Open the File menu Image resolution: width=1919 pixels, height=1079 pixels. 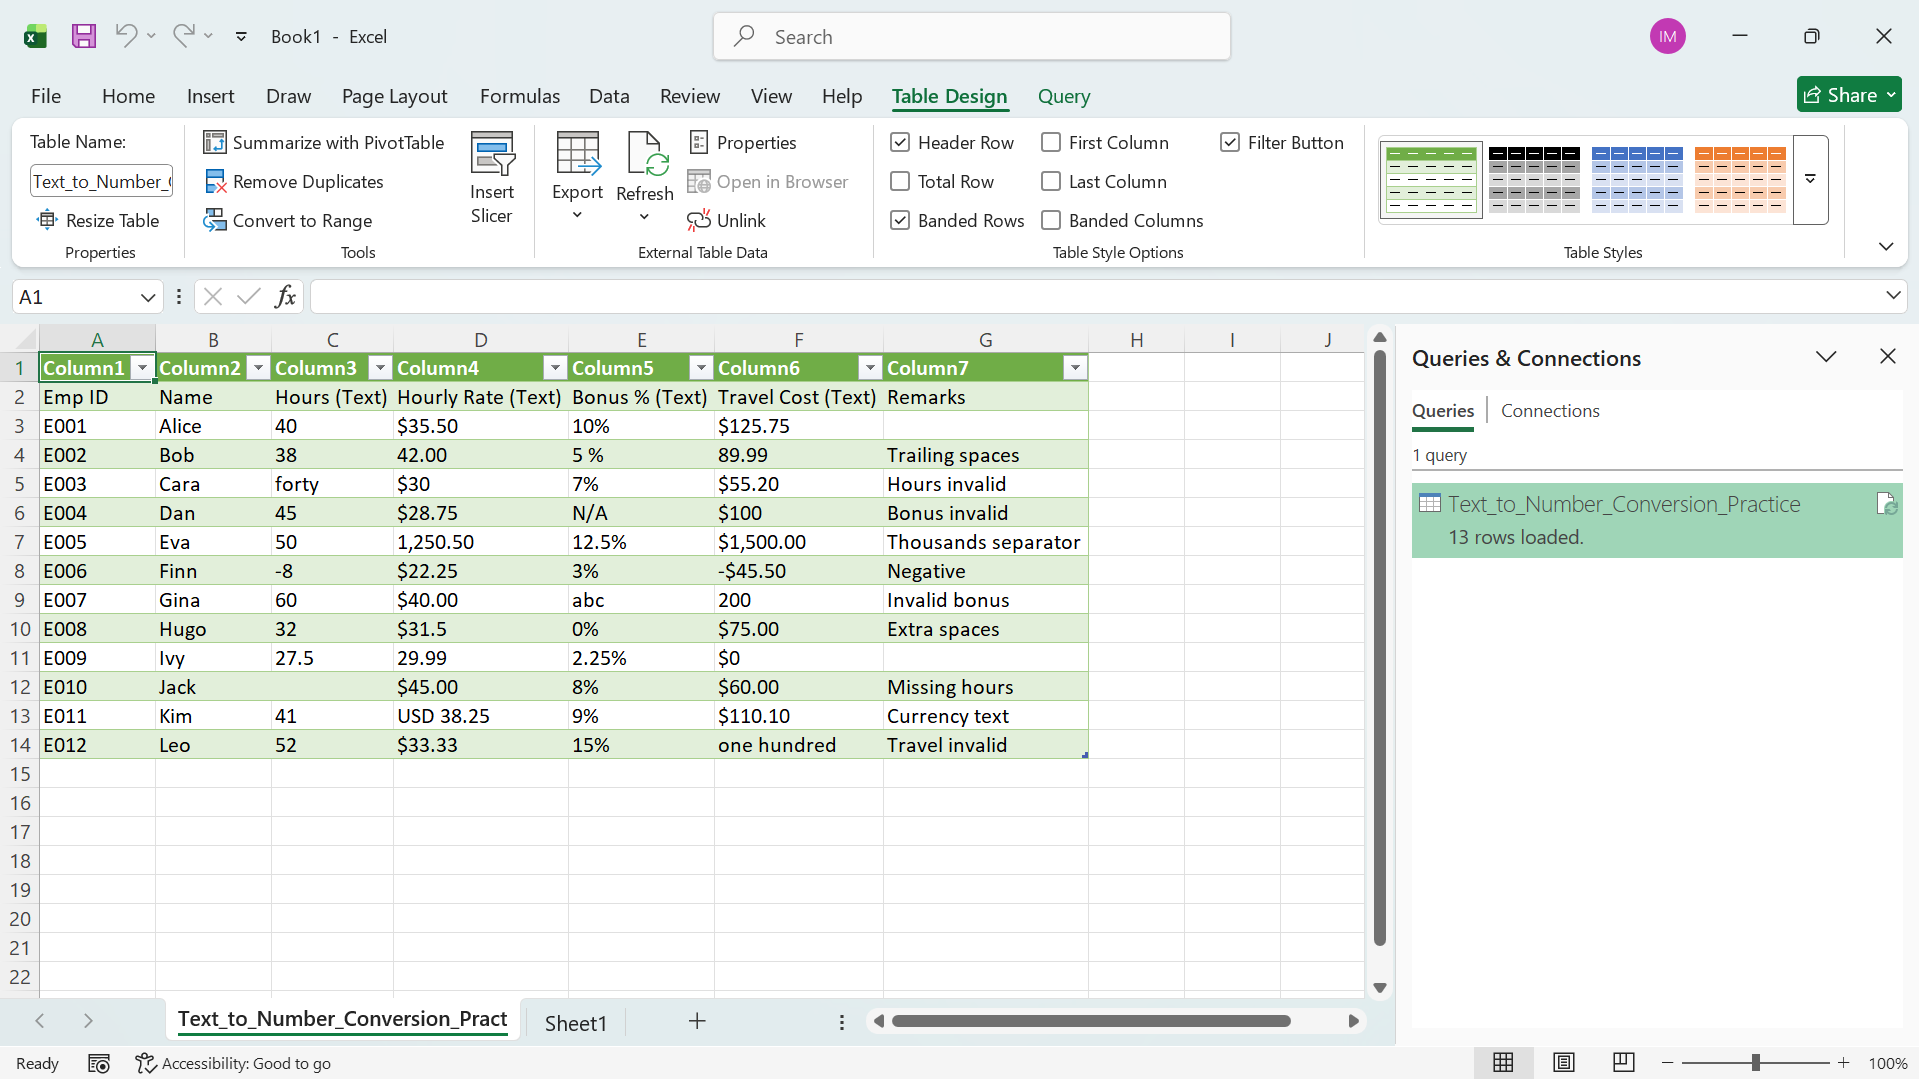click(46, 96)
